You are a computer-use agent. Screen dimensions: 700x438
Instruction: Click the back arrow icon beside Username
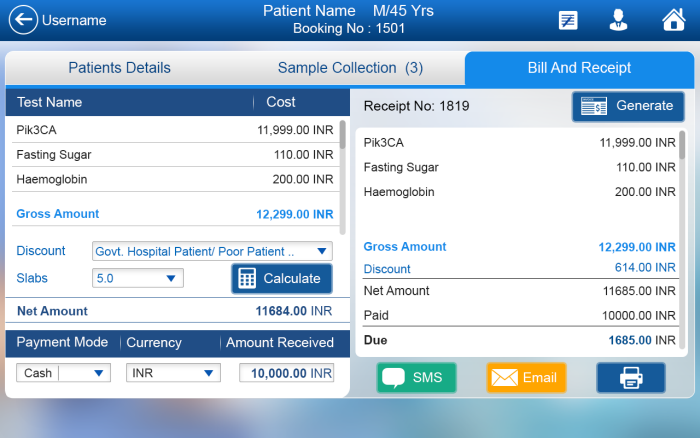[x=22, y=20]
